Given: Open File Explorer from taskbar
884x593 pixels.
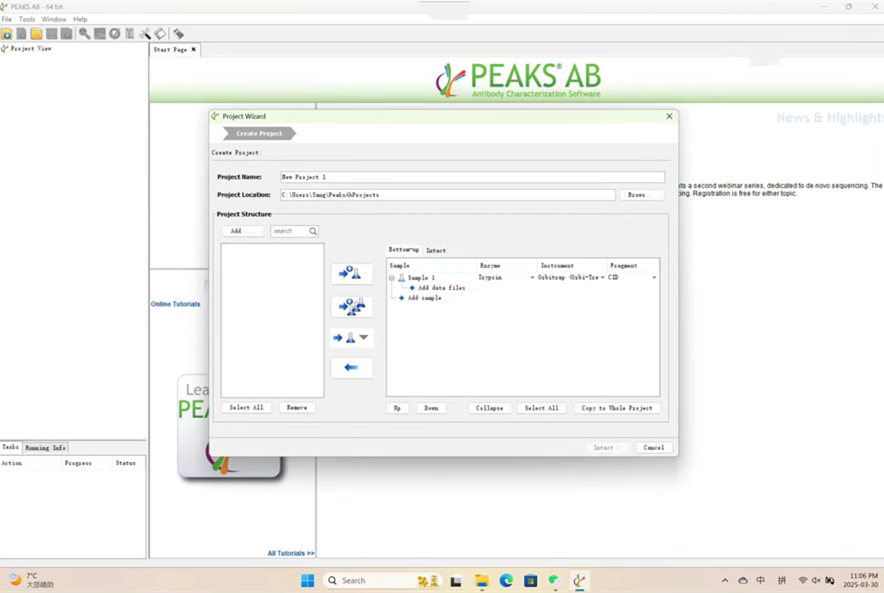Looking at the screenshot, I should 481,581.
